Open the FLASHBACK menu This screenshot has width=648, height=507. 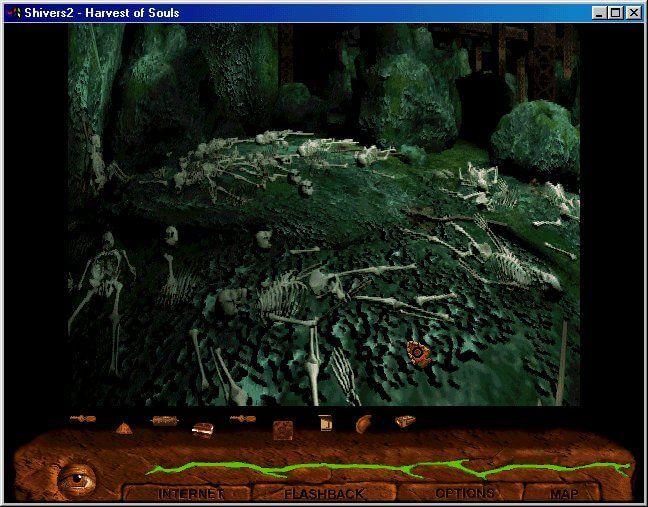click(324, 493)
